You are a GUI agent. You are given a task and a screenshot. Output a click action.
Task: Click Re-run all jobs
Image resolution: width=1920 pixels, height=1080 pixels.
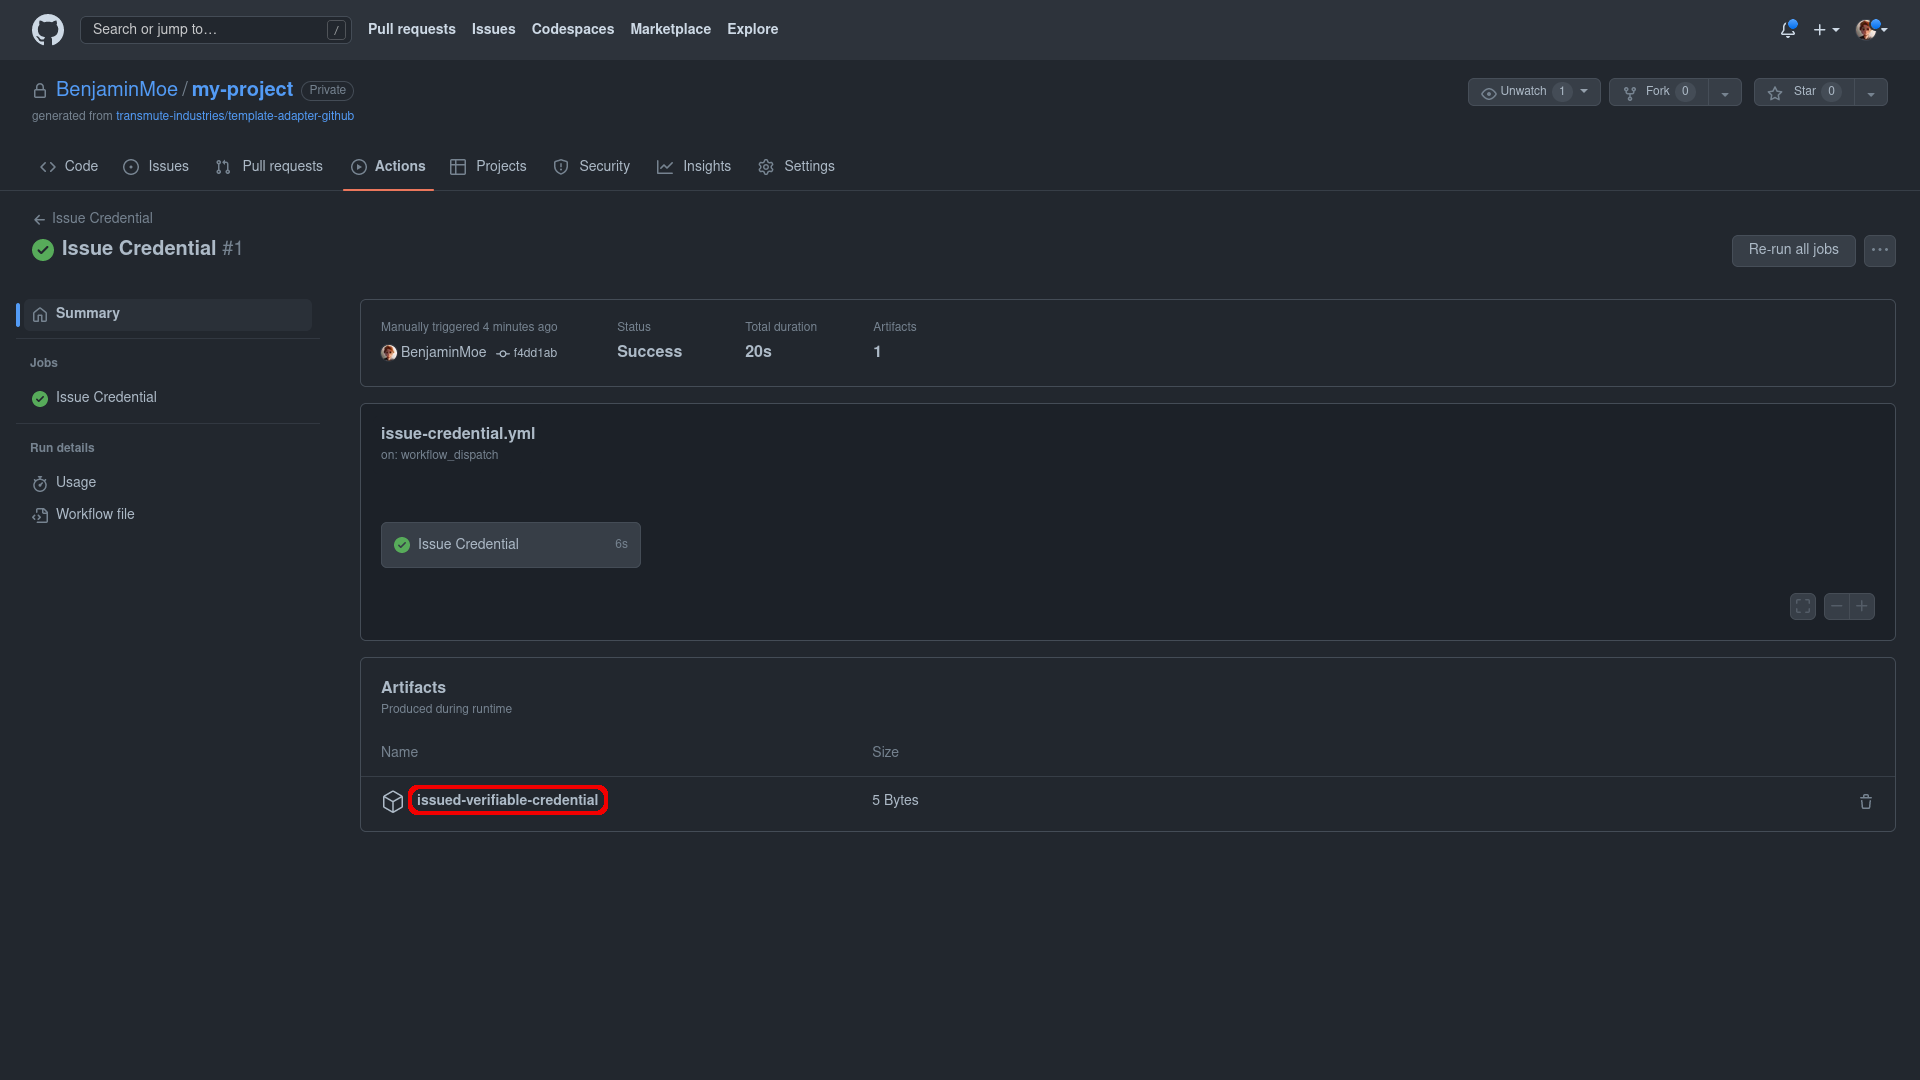tap(1793, 250)
